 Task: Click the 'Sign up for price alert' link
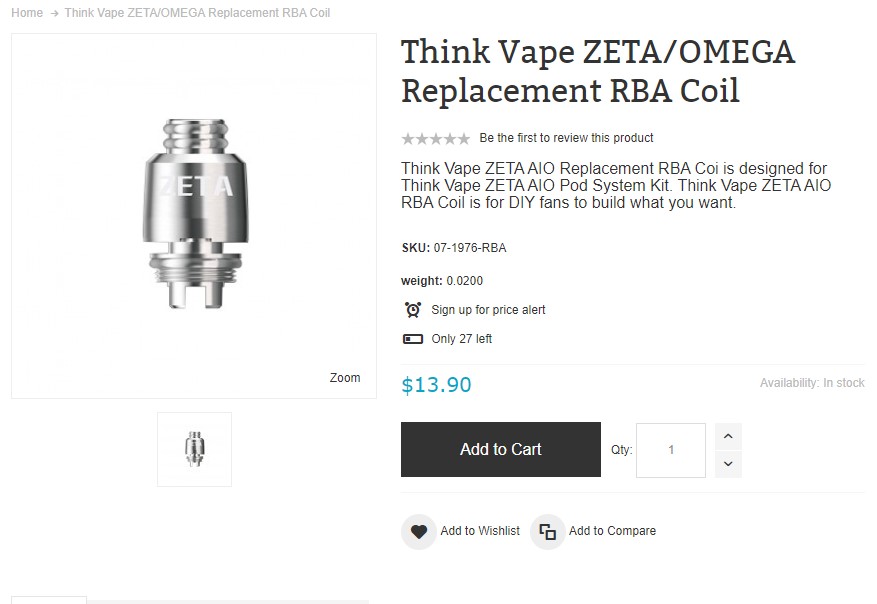tap(488, 310)
